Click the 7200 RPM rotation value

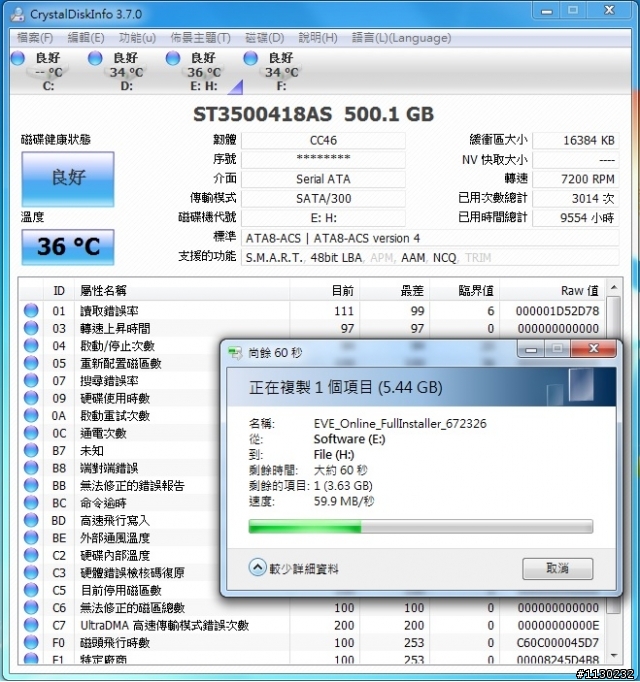coord(575,179)
